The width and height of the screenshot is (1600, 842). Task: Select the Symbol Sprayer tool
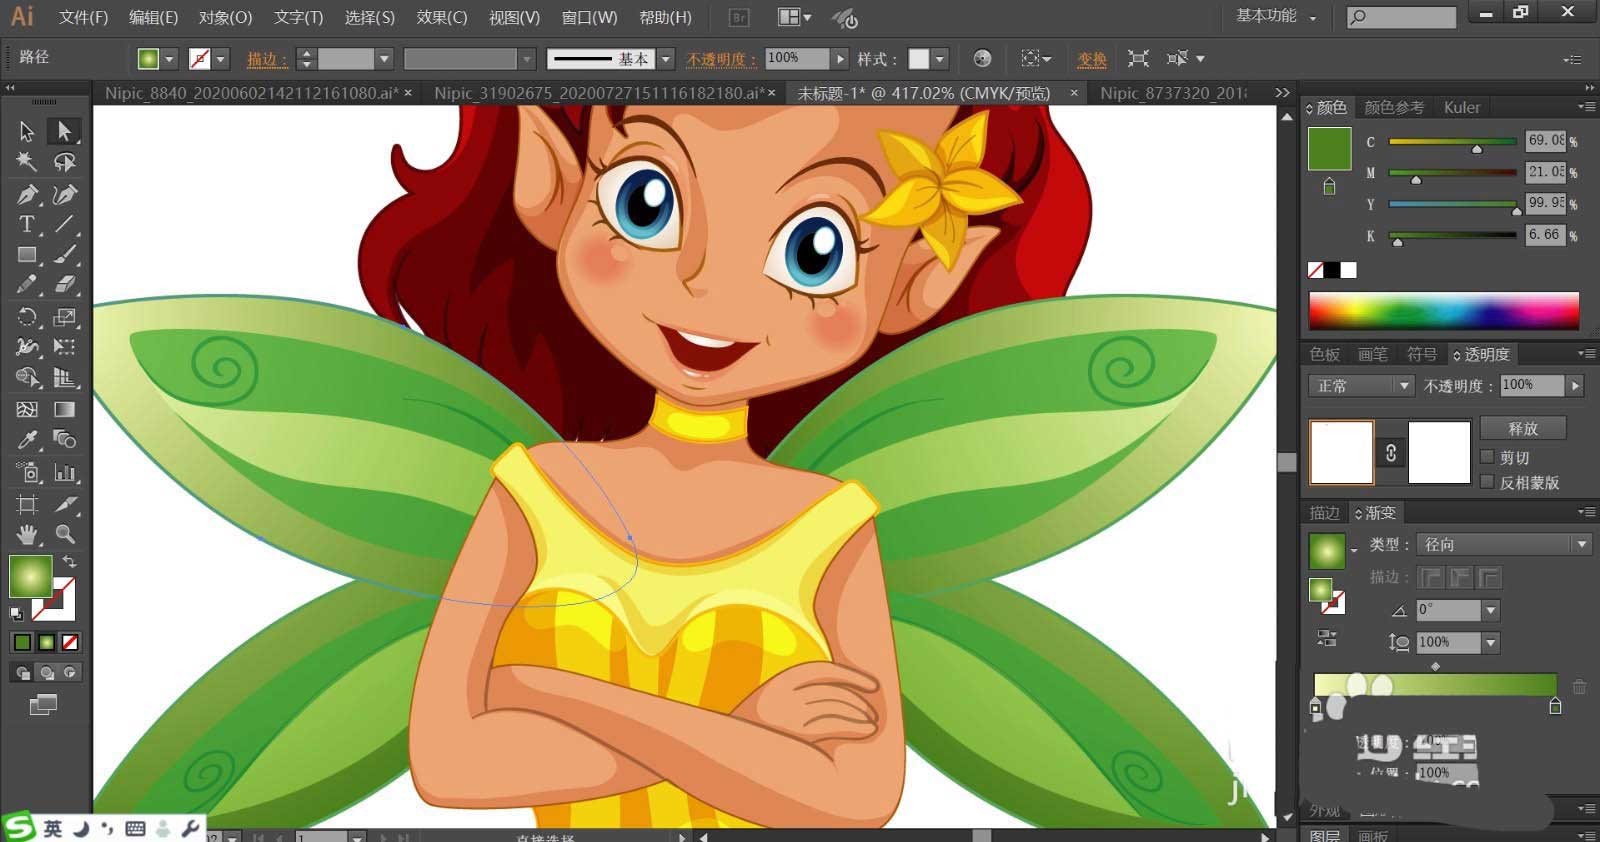pos(27,472)
